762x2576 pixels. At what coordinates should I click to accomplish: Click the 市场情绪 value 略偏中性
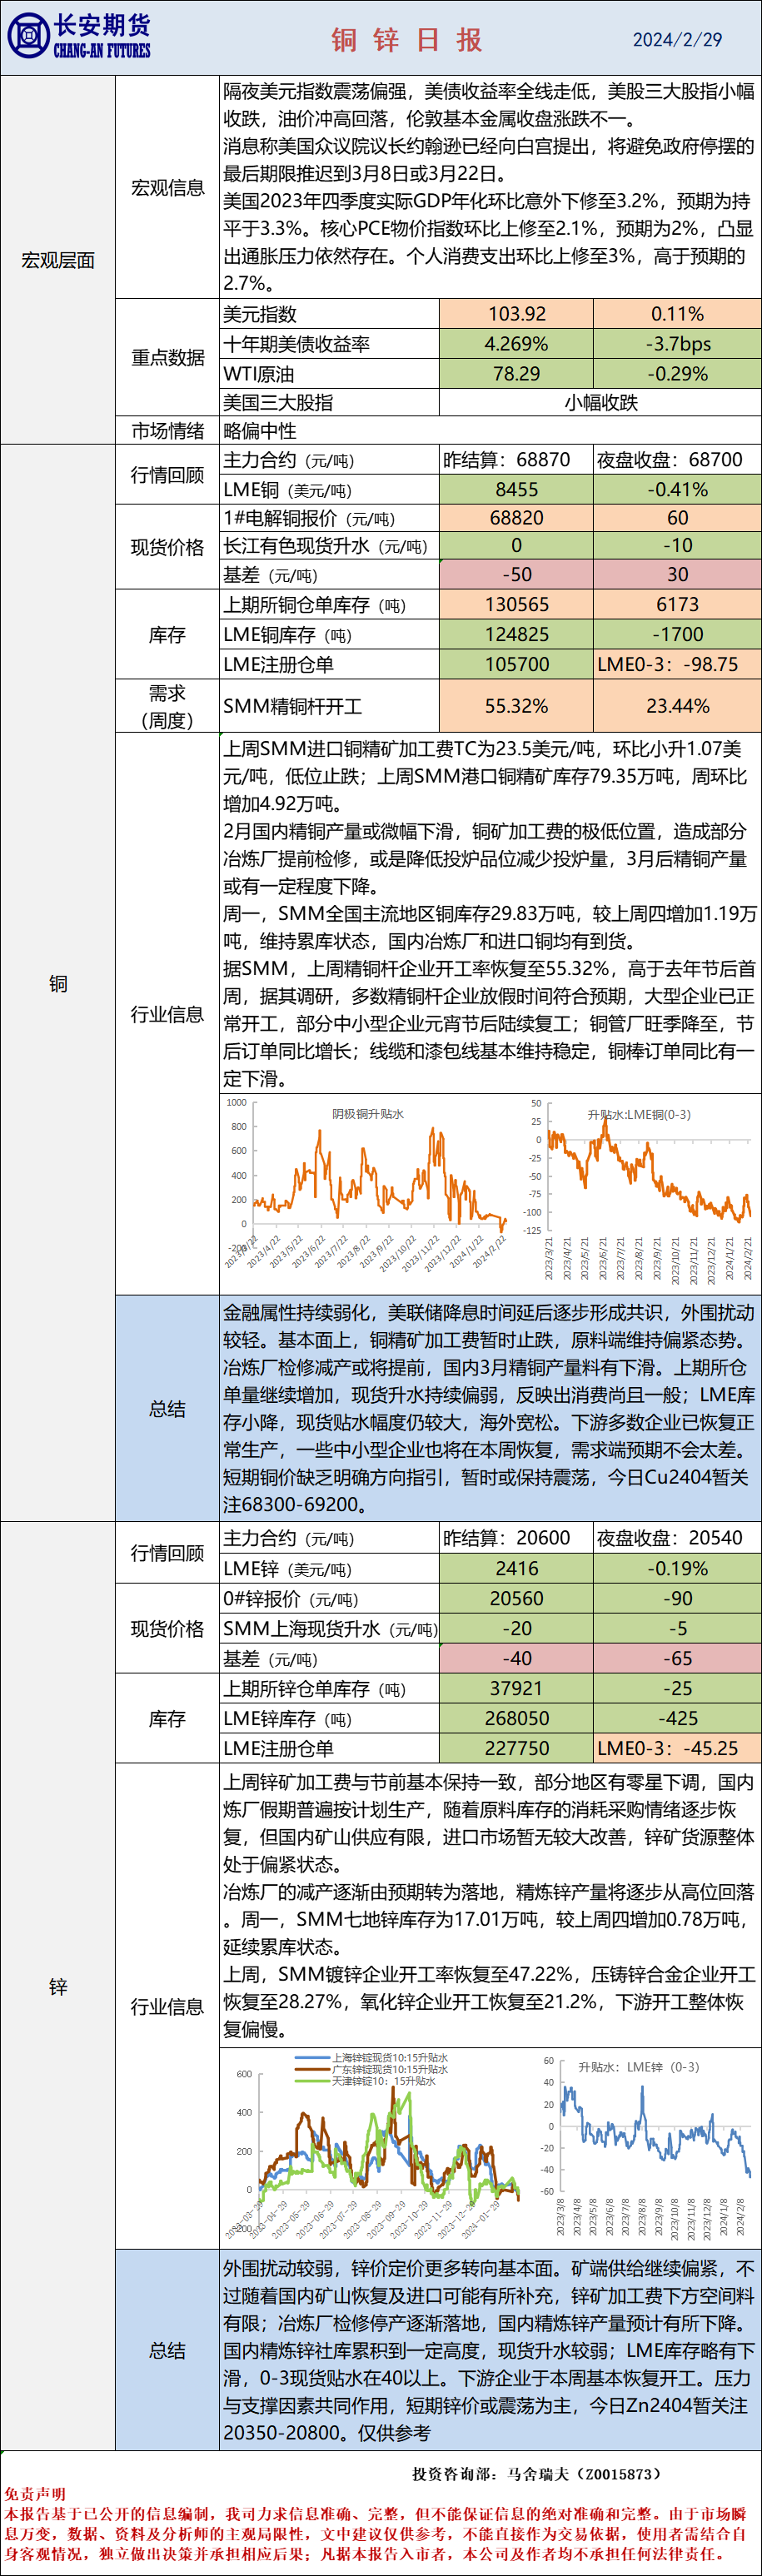point(259,431)
